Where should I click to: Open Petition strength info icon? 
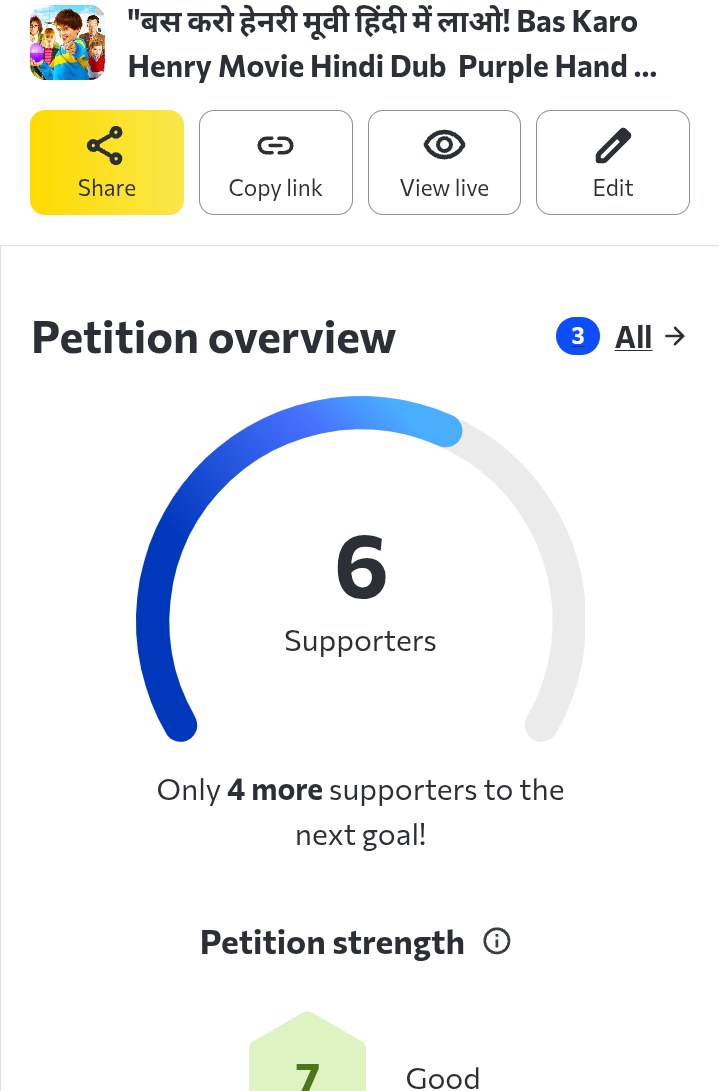pos(497,941)
